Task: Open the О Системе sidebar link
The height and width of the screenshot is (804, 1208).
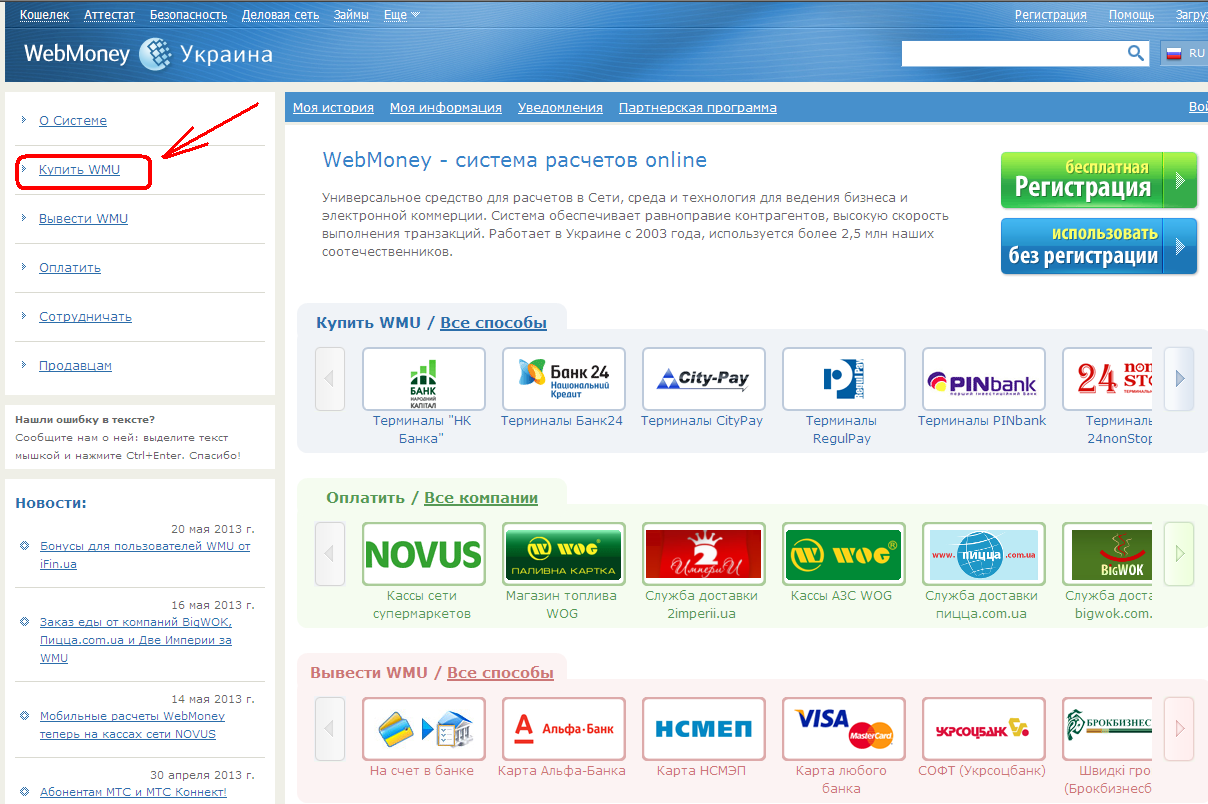Action: point(73,121)
